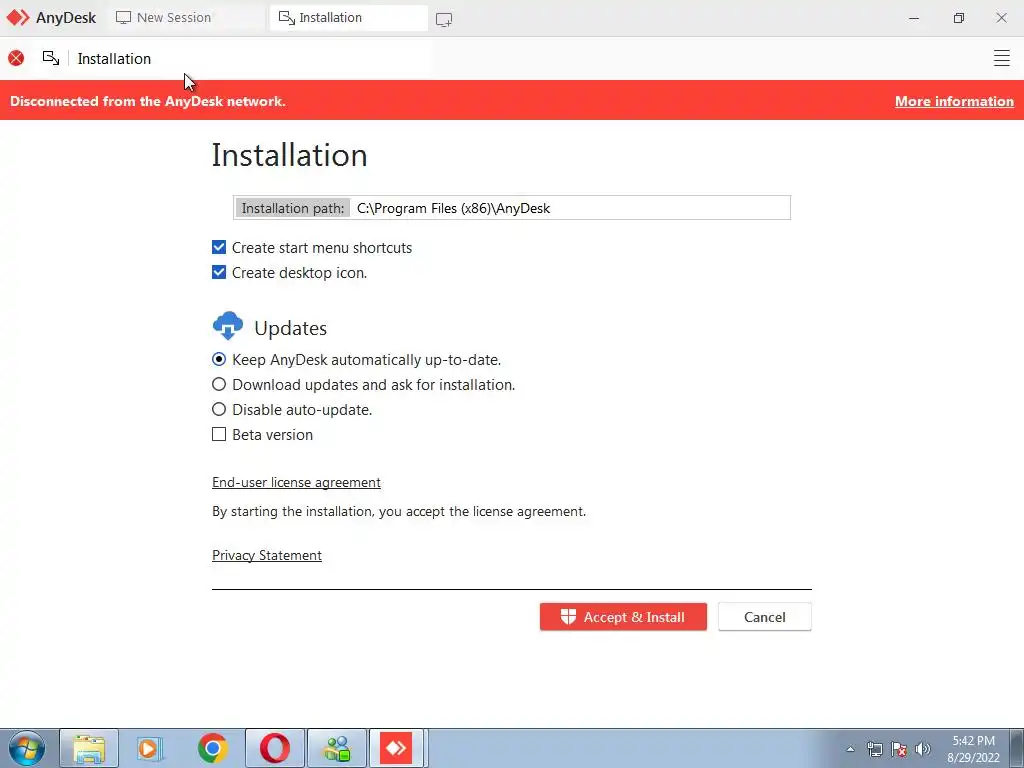The height and width of the screenshot is (768, 1024).
Task: Open the Action Center flag icon
Action: click(x=899, y=749)
